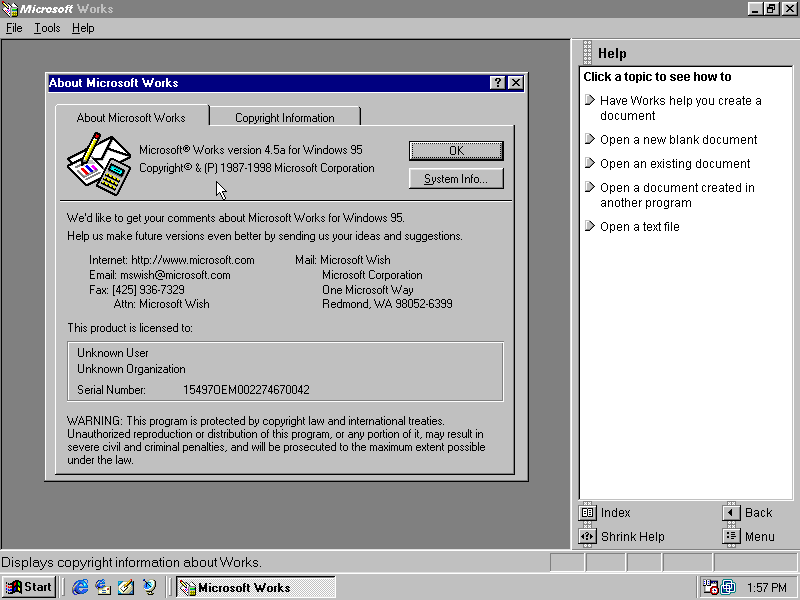Click the Shrink Help icon
Viewport: 800px width, 600px height.
tap(588, 537)
